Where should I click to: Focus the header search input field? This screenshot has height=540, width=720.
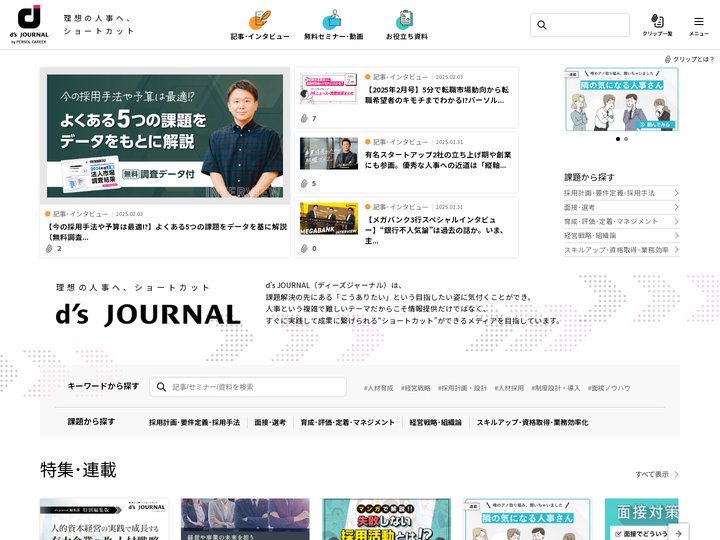(x=579, y=25)
